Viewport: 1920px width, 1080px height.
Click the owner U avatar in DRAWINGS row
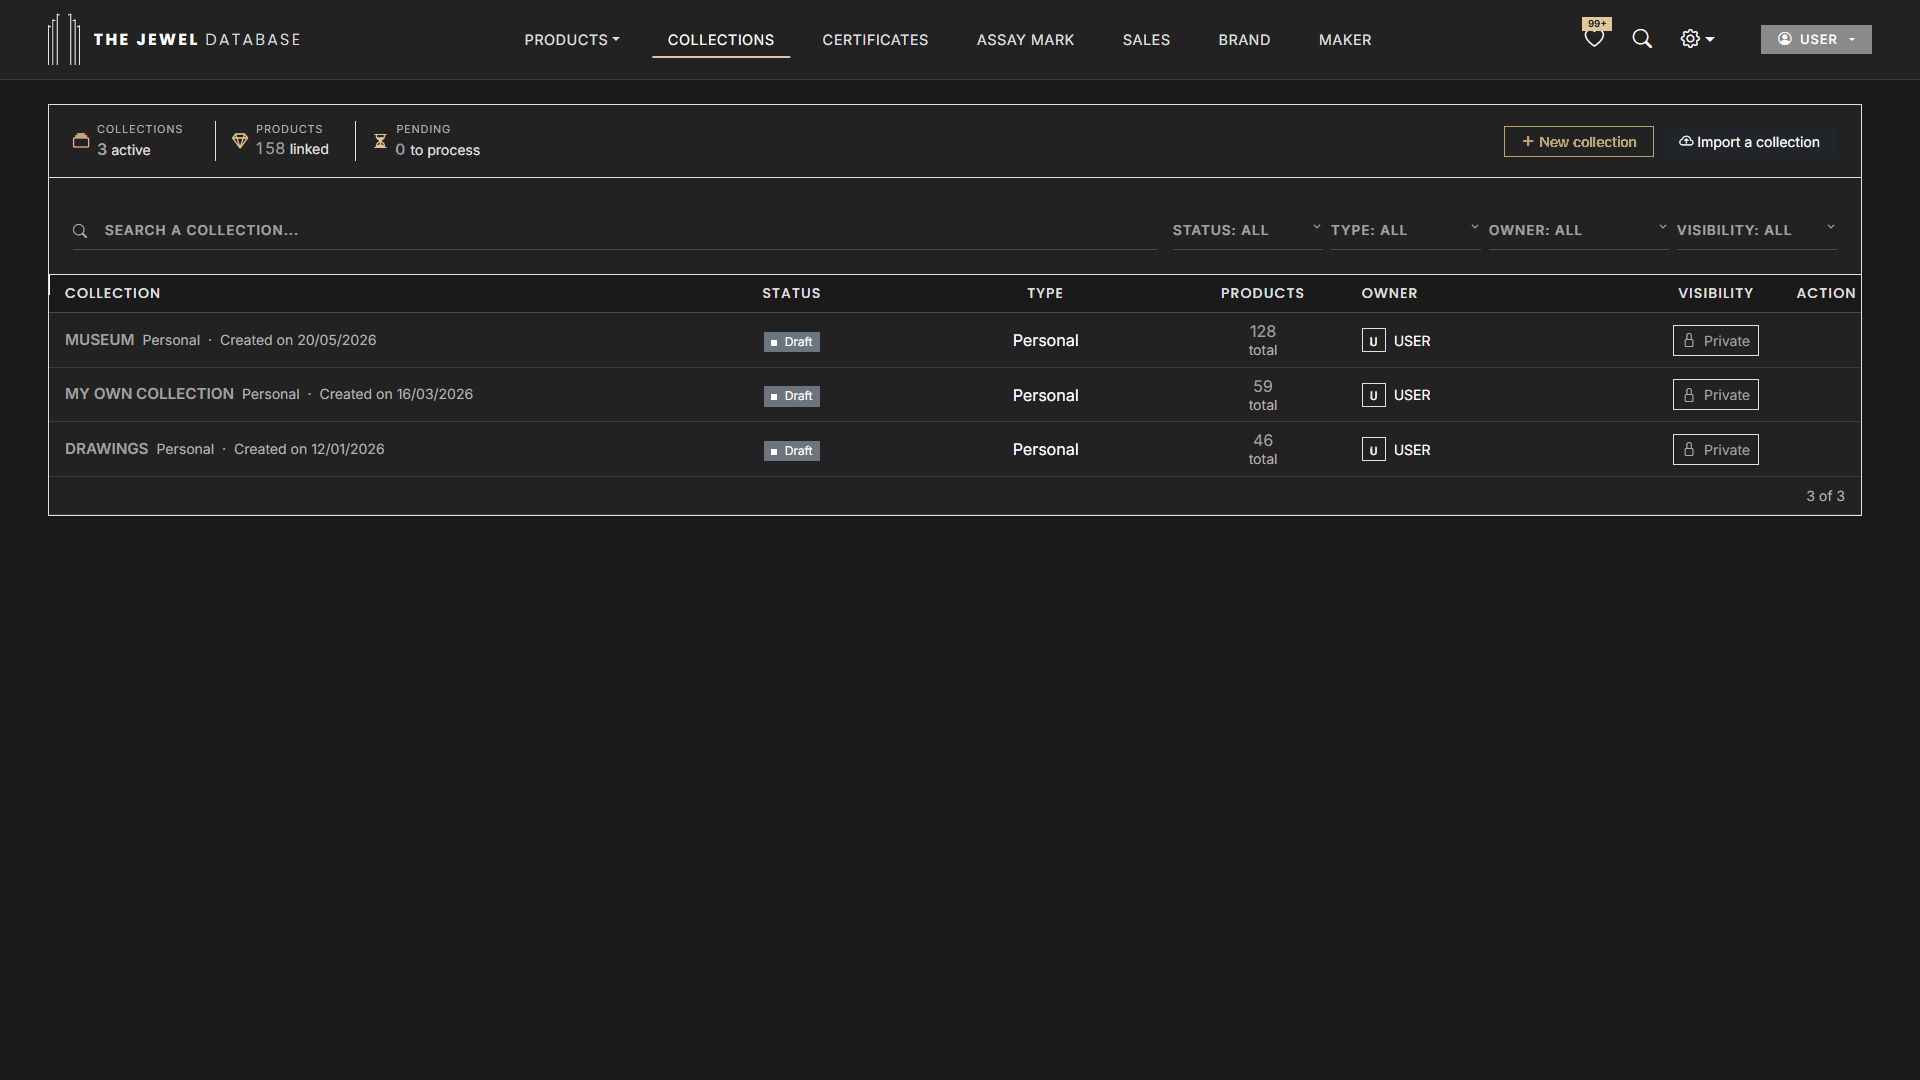click(x=1373, y=450)
